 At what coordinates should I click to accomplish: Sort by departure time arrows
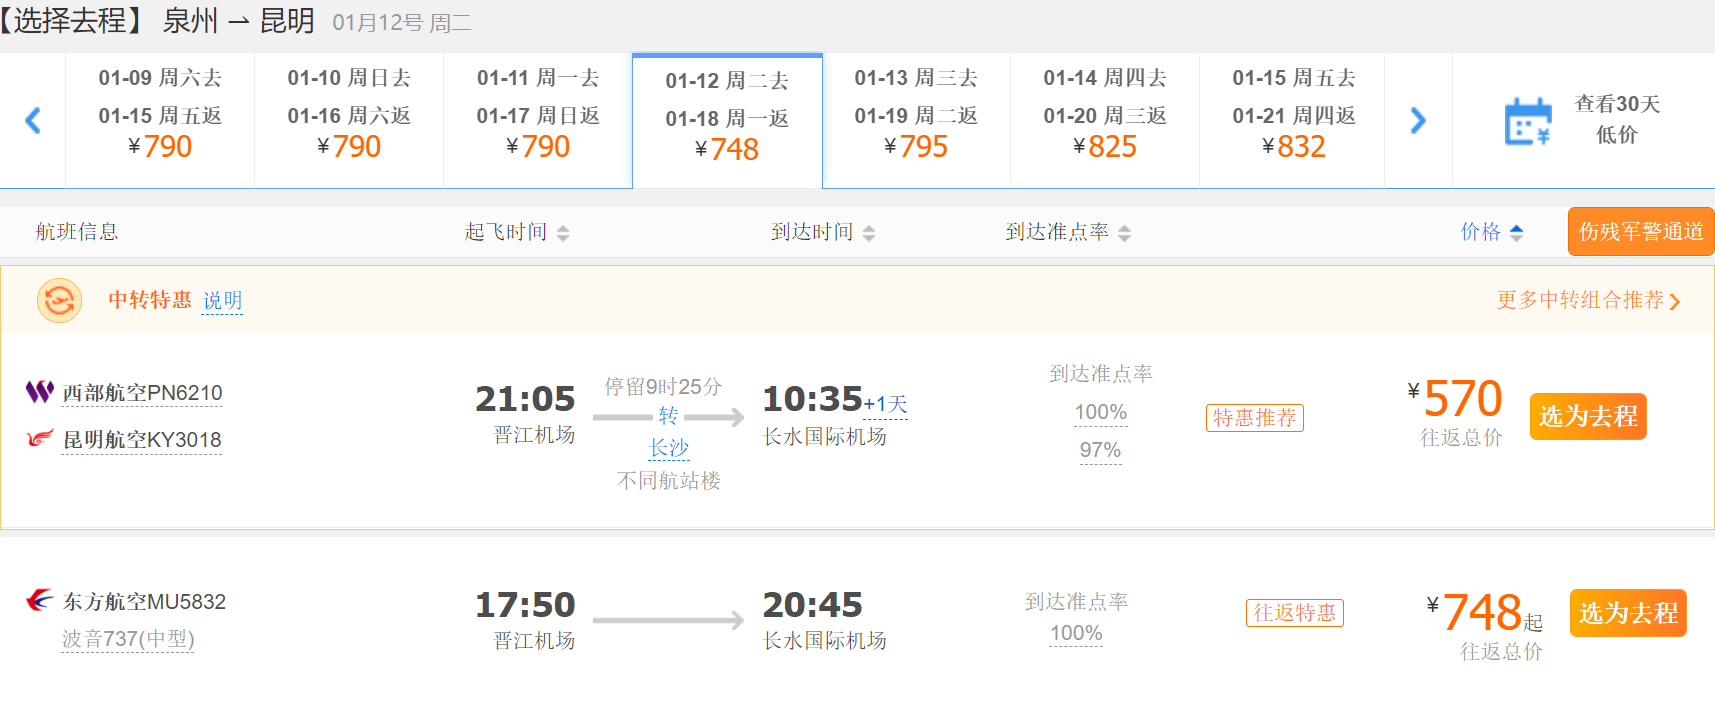[563, 233]
